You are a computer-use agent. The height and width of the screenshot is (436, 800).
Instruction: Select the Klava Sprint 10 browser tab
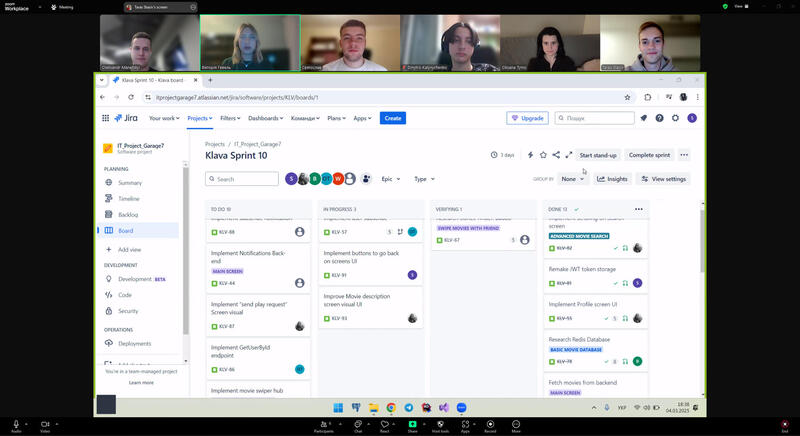pyautogui.click(x=155, y=80)
